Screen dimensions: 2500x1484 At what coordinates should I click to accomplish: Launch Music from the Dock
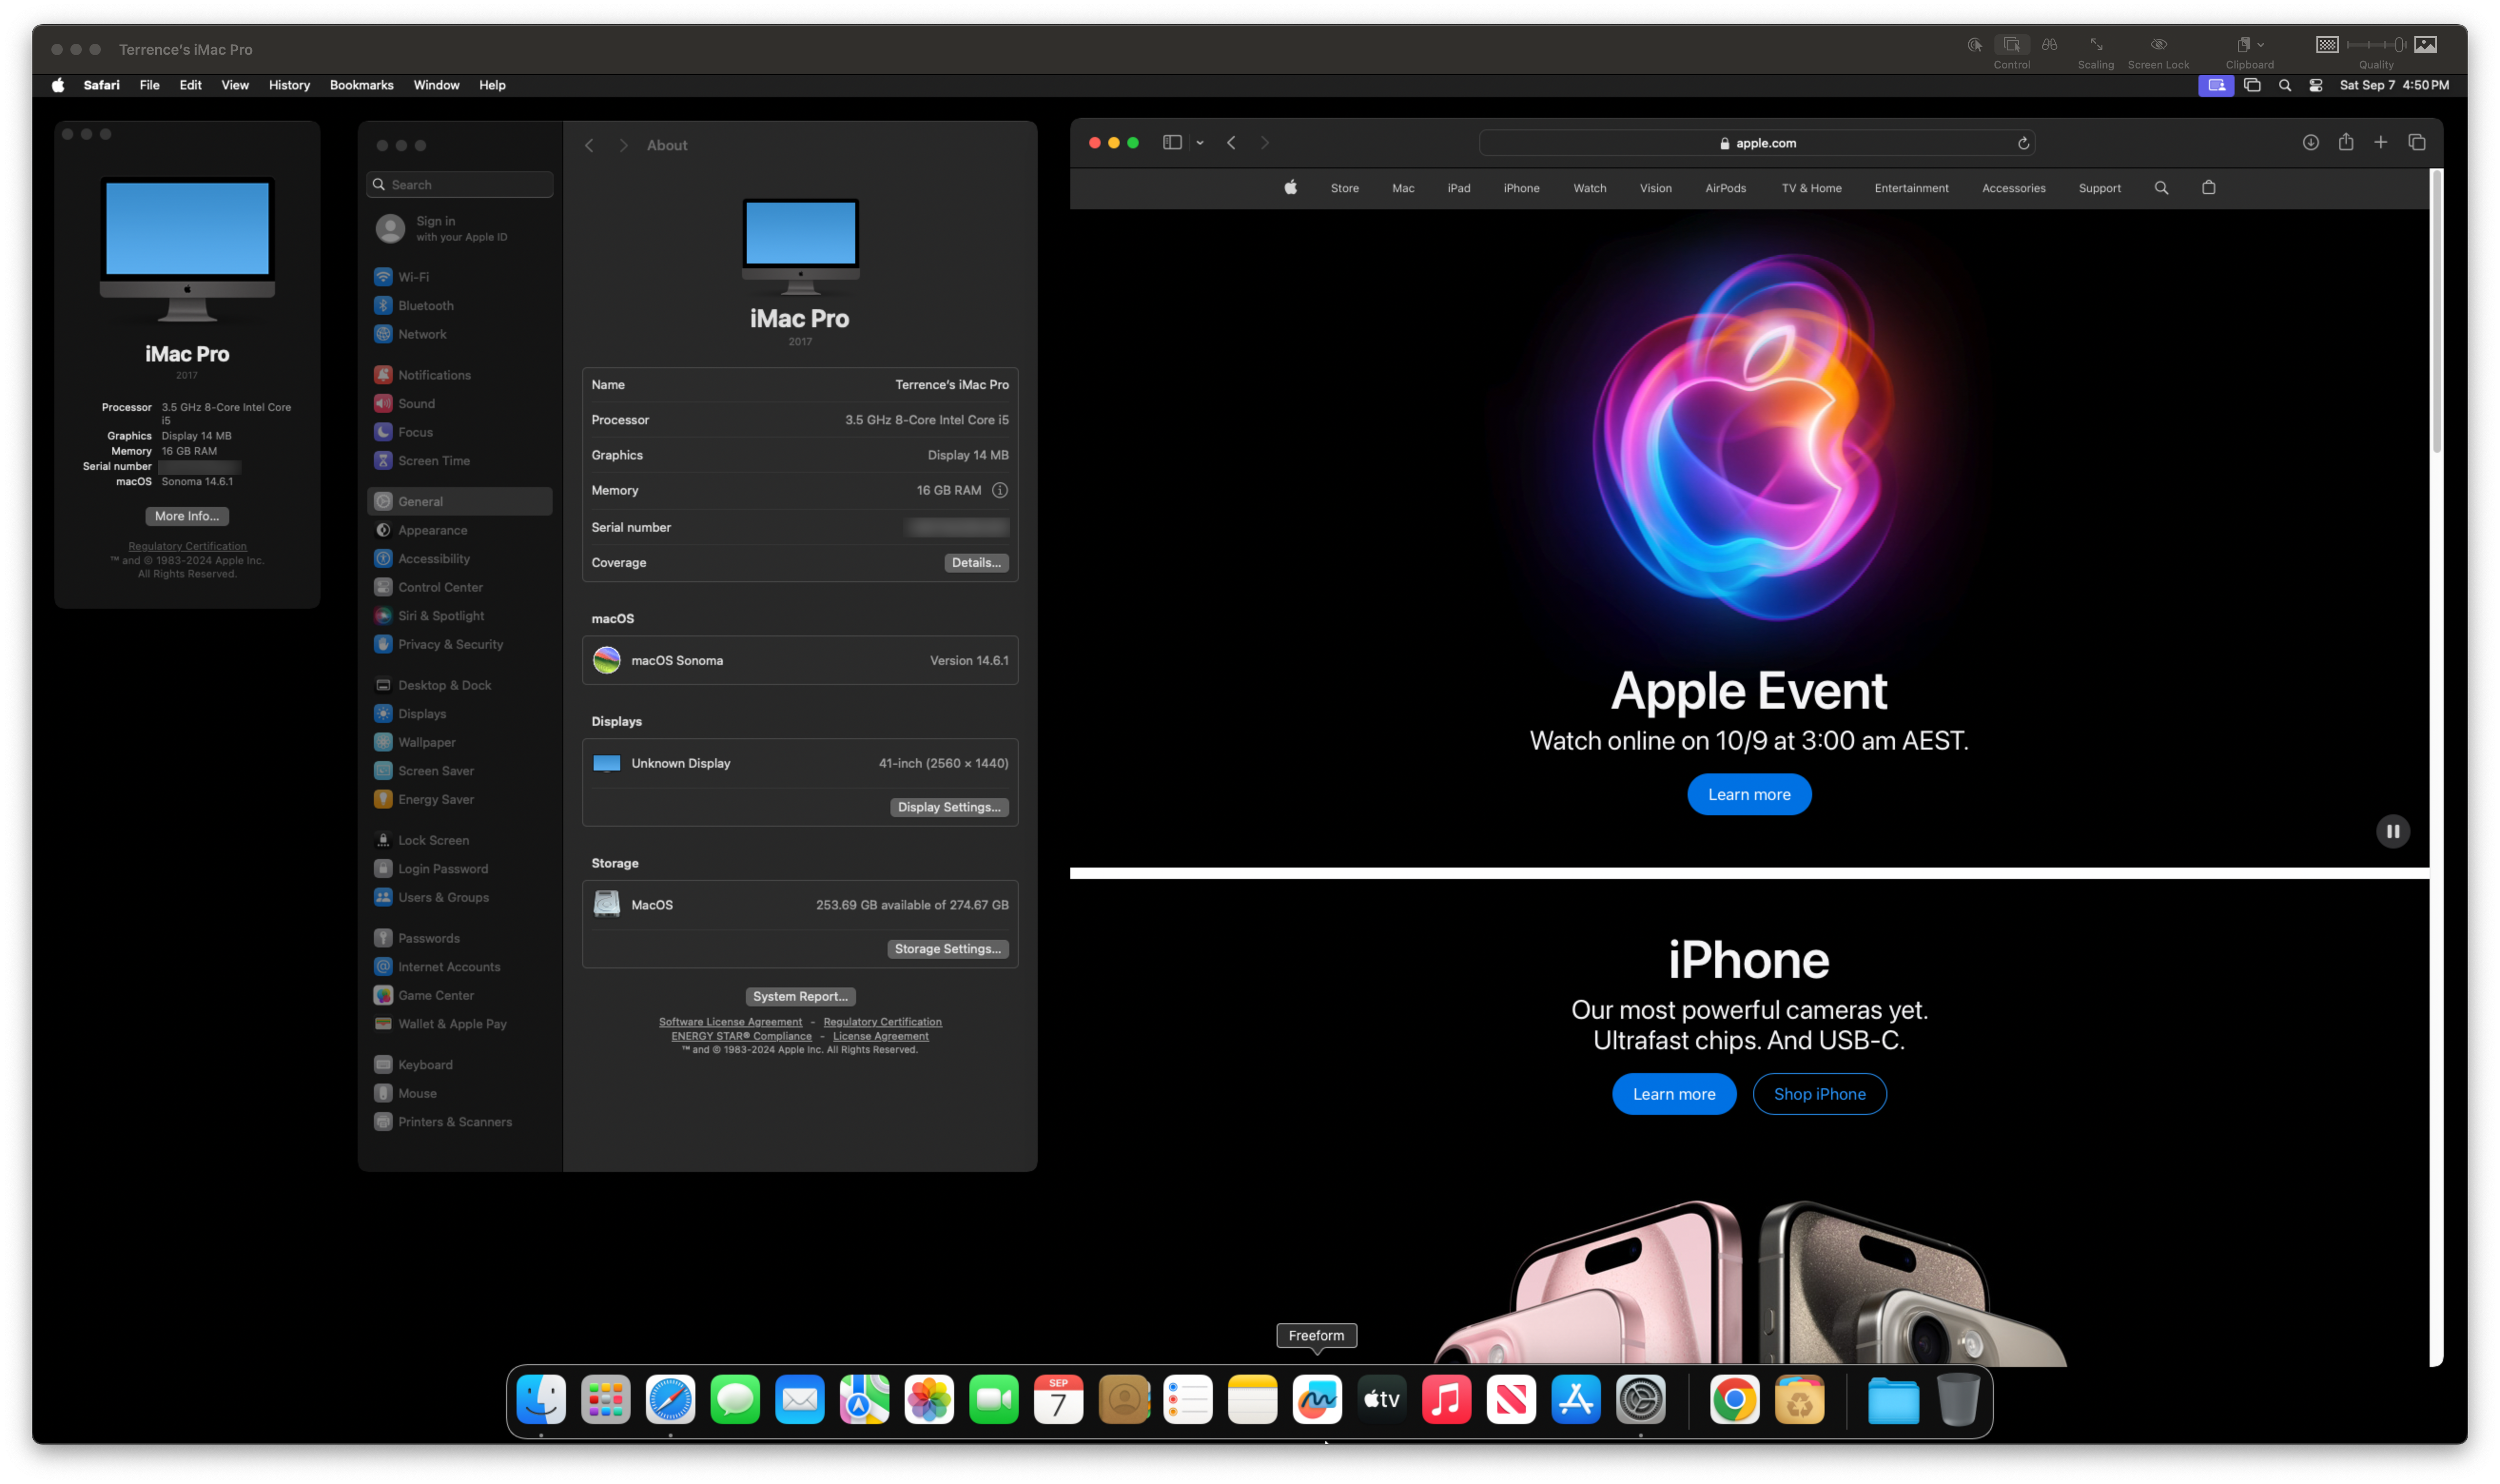click(x=1446, y=1400)
